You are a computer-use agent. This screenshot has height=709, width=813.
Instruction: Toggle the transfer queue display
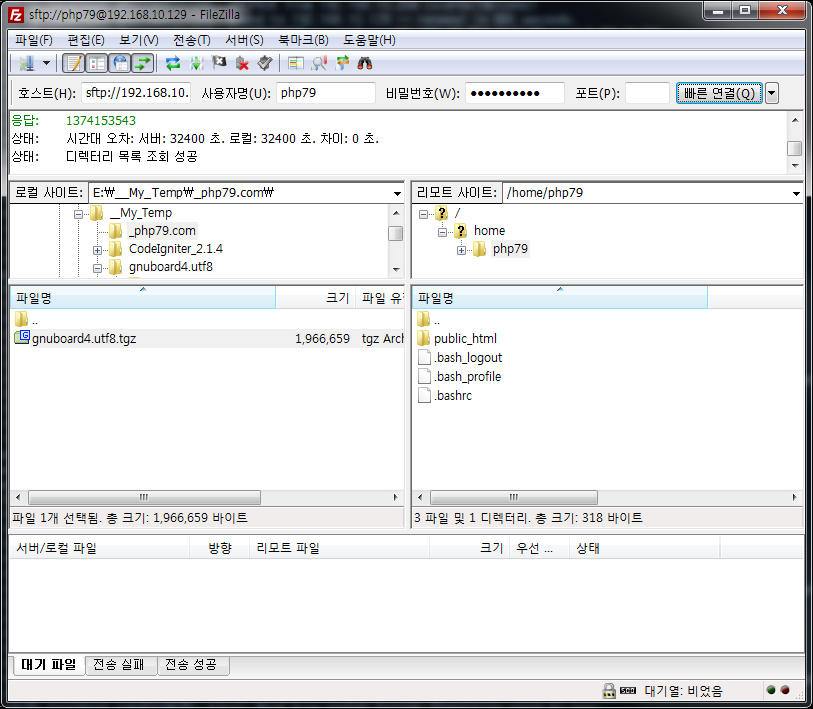[143, 63]
